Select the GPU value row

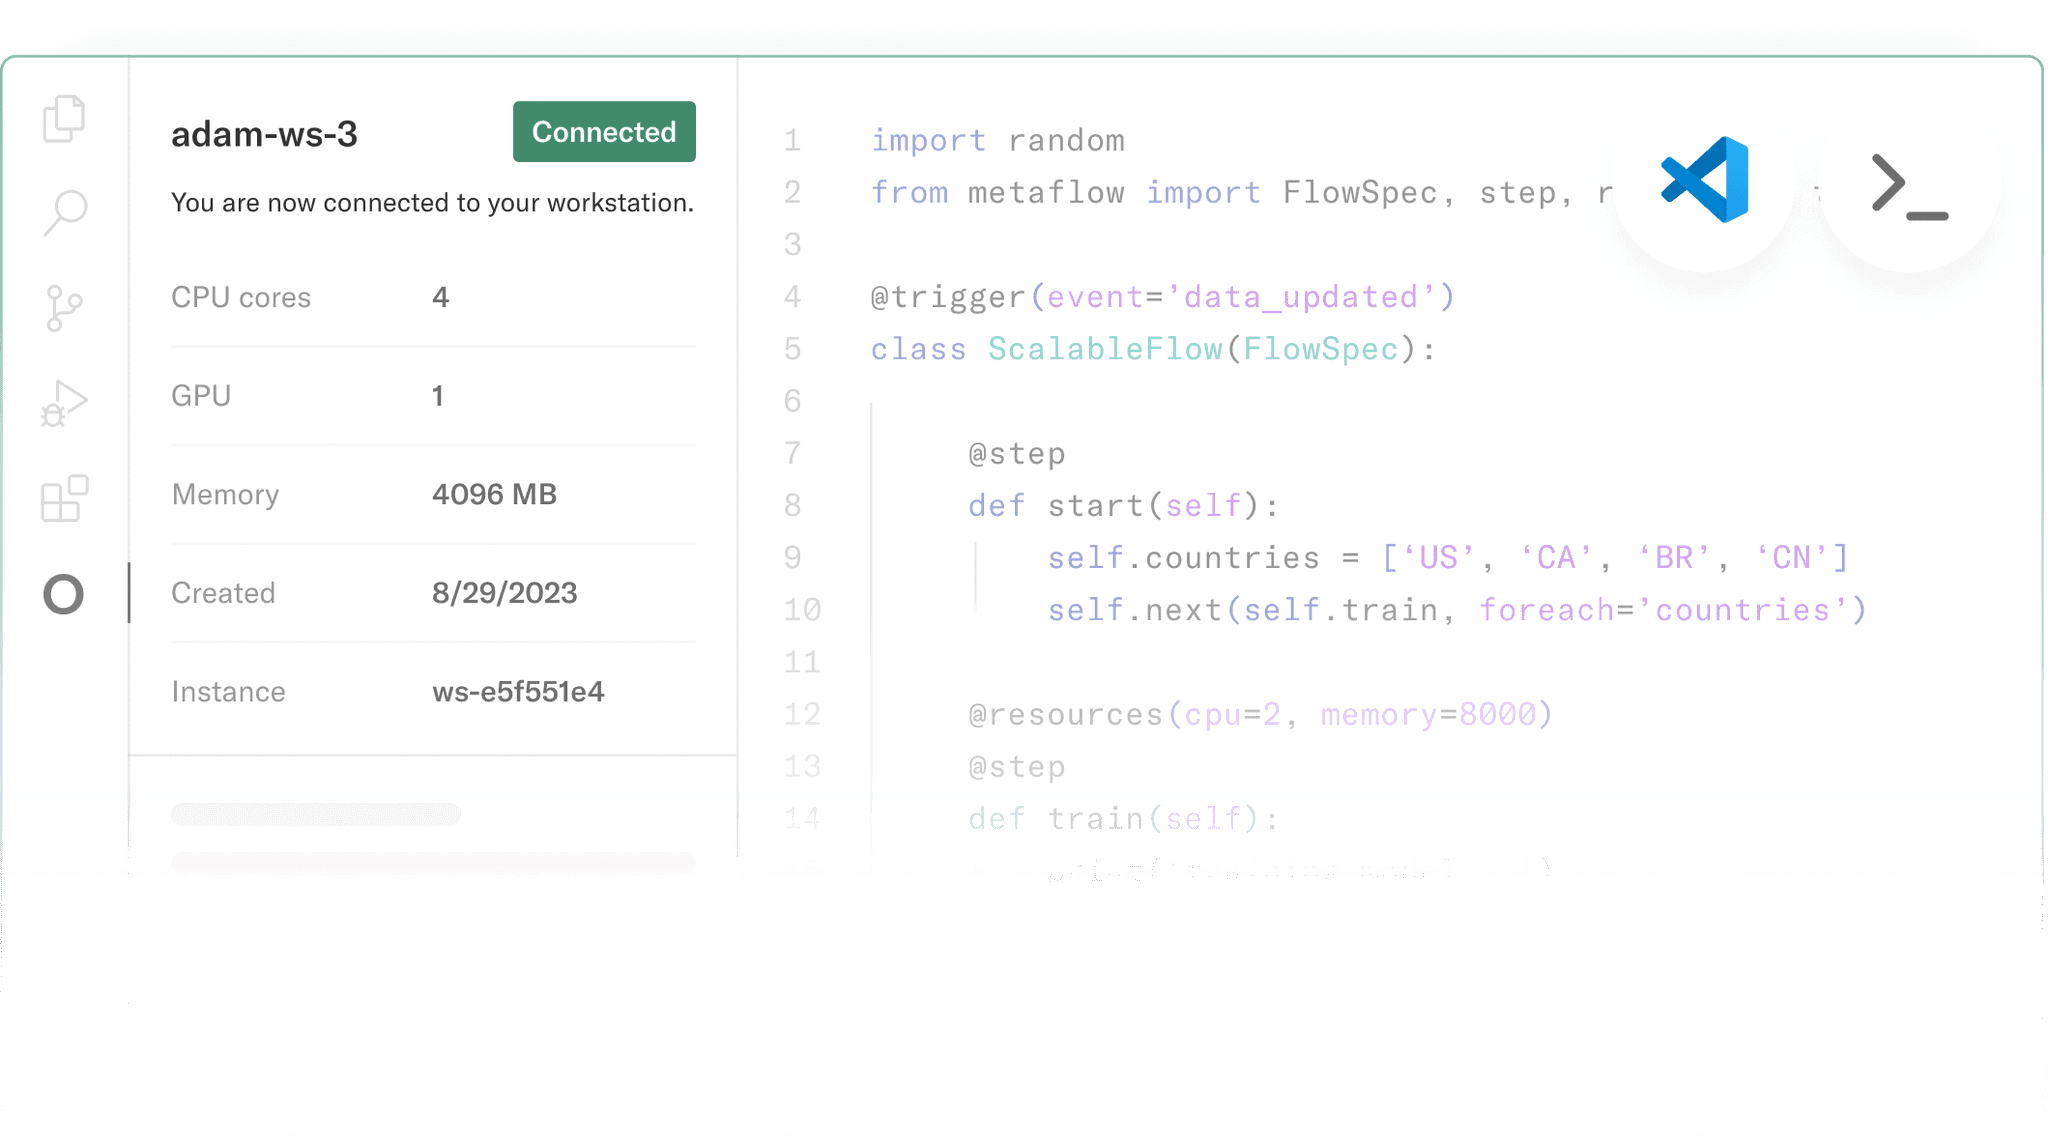point(437,396)
